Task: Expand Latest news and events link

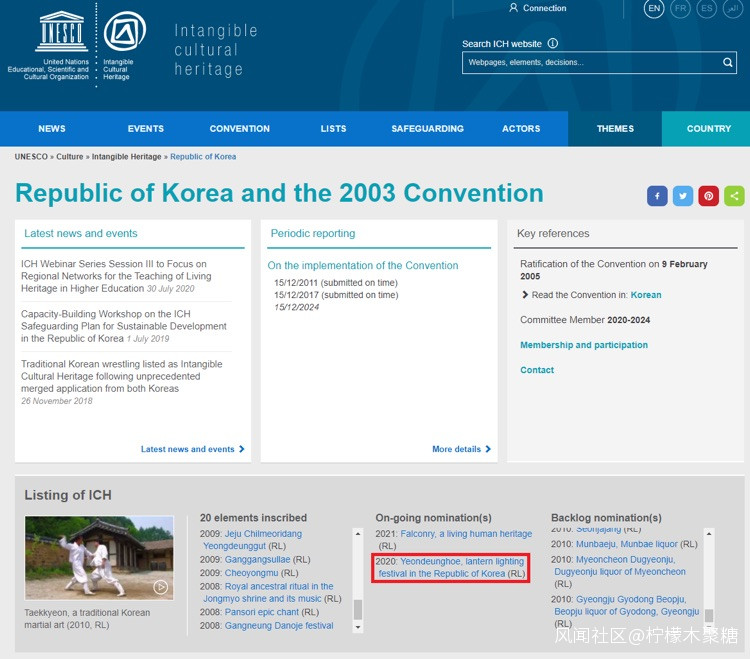Action: [192, 449]
